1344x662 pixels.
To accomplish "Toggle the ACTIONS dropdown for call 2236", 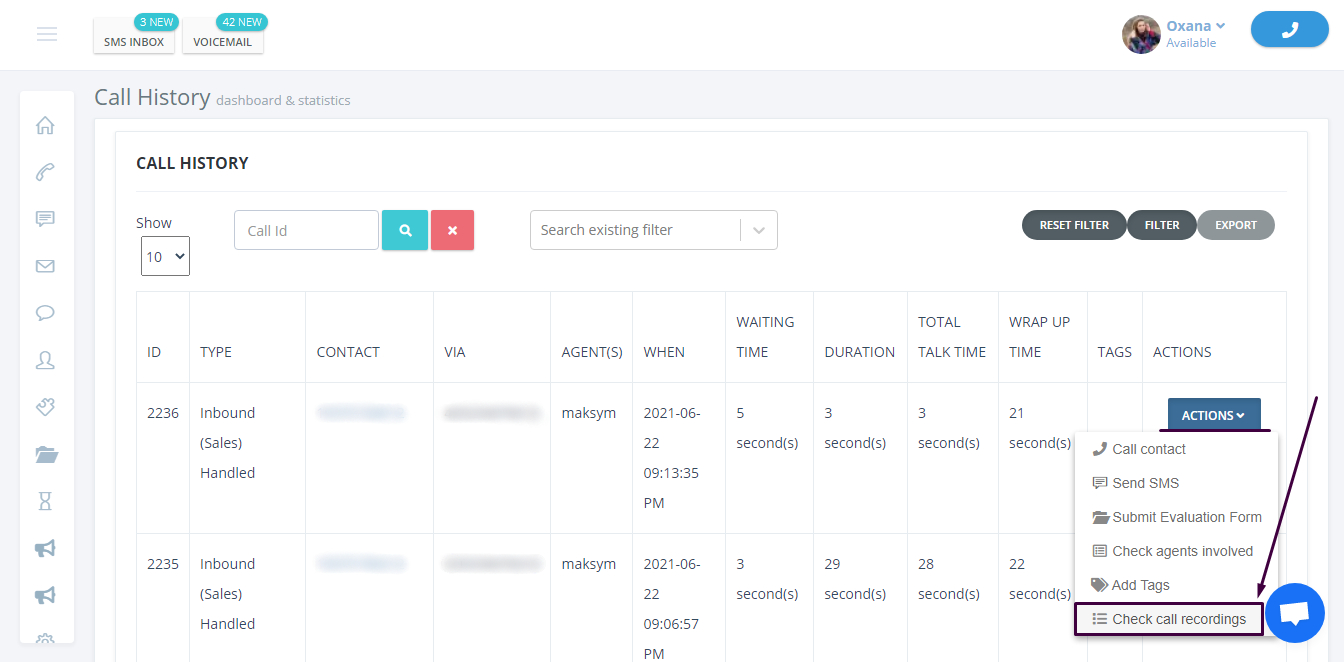I will 1214,415.
